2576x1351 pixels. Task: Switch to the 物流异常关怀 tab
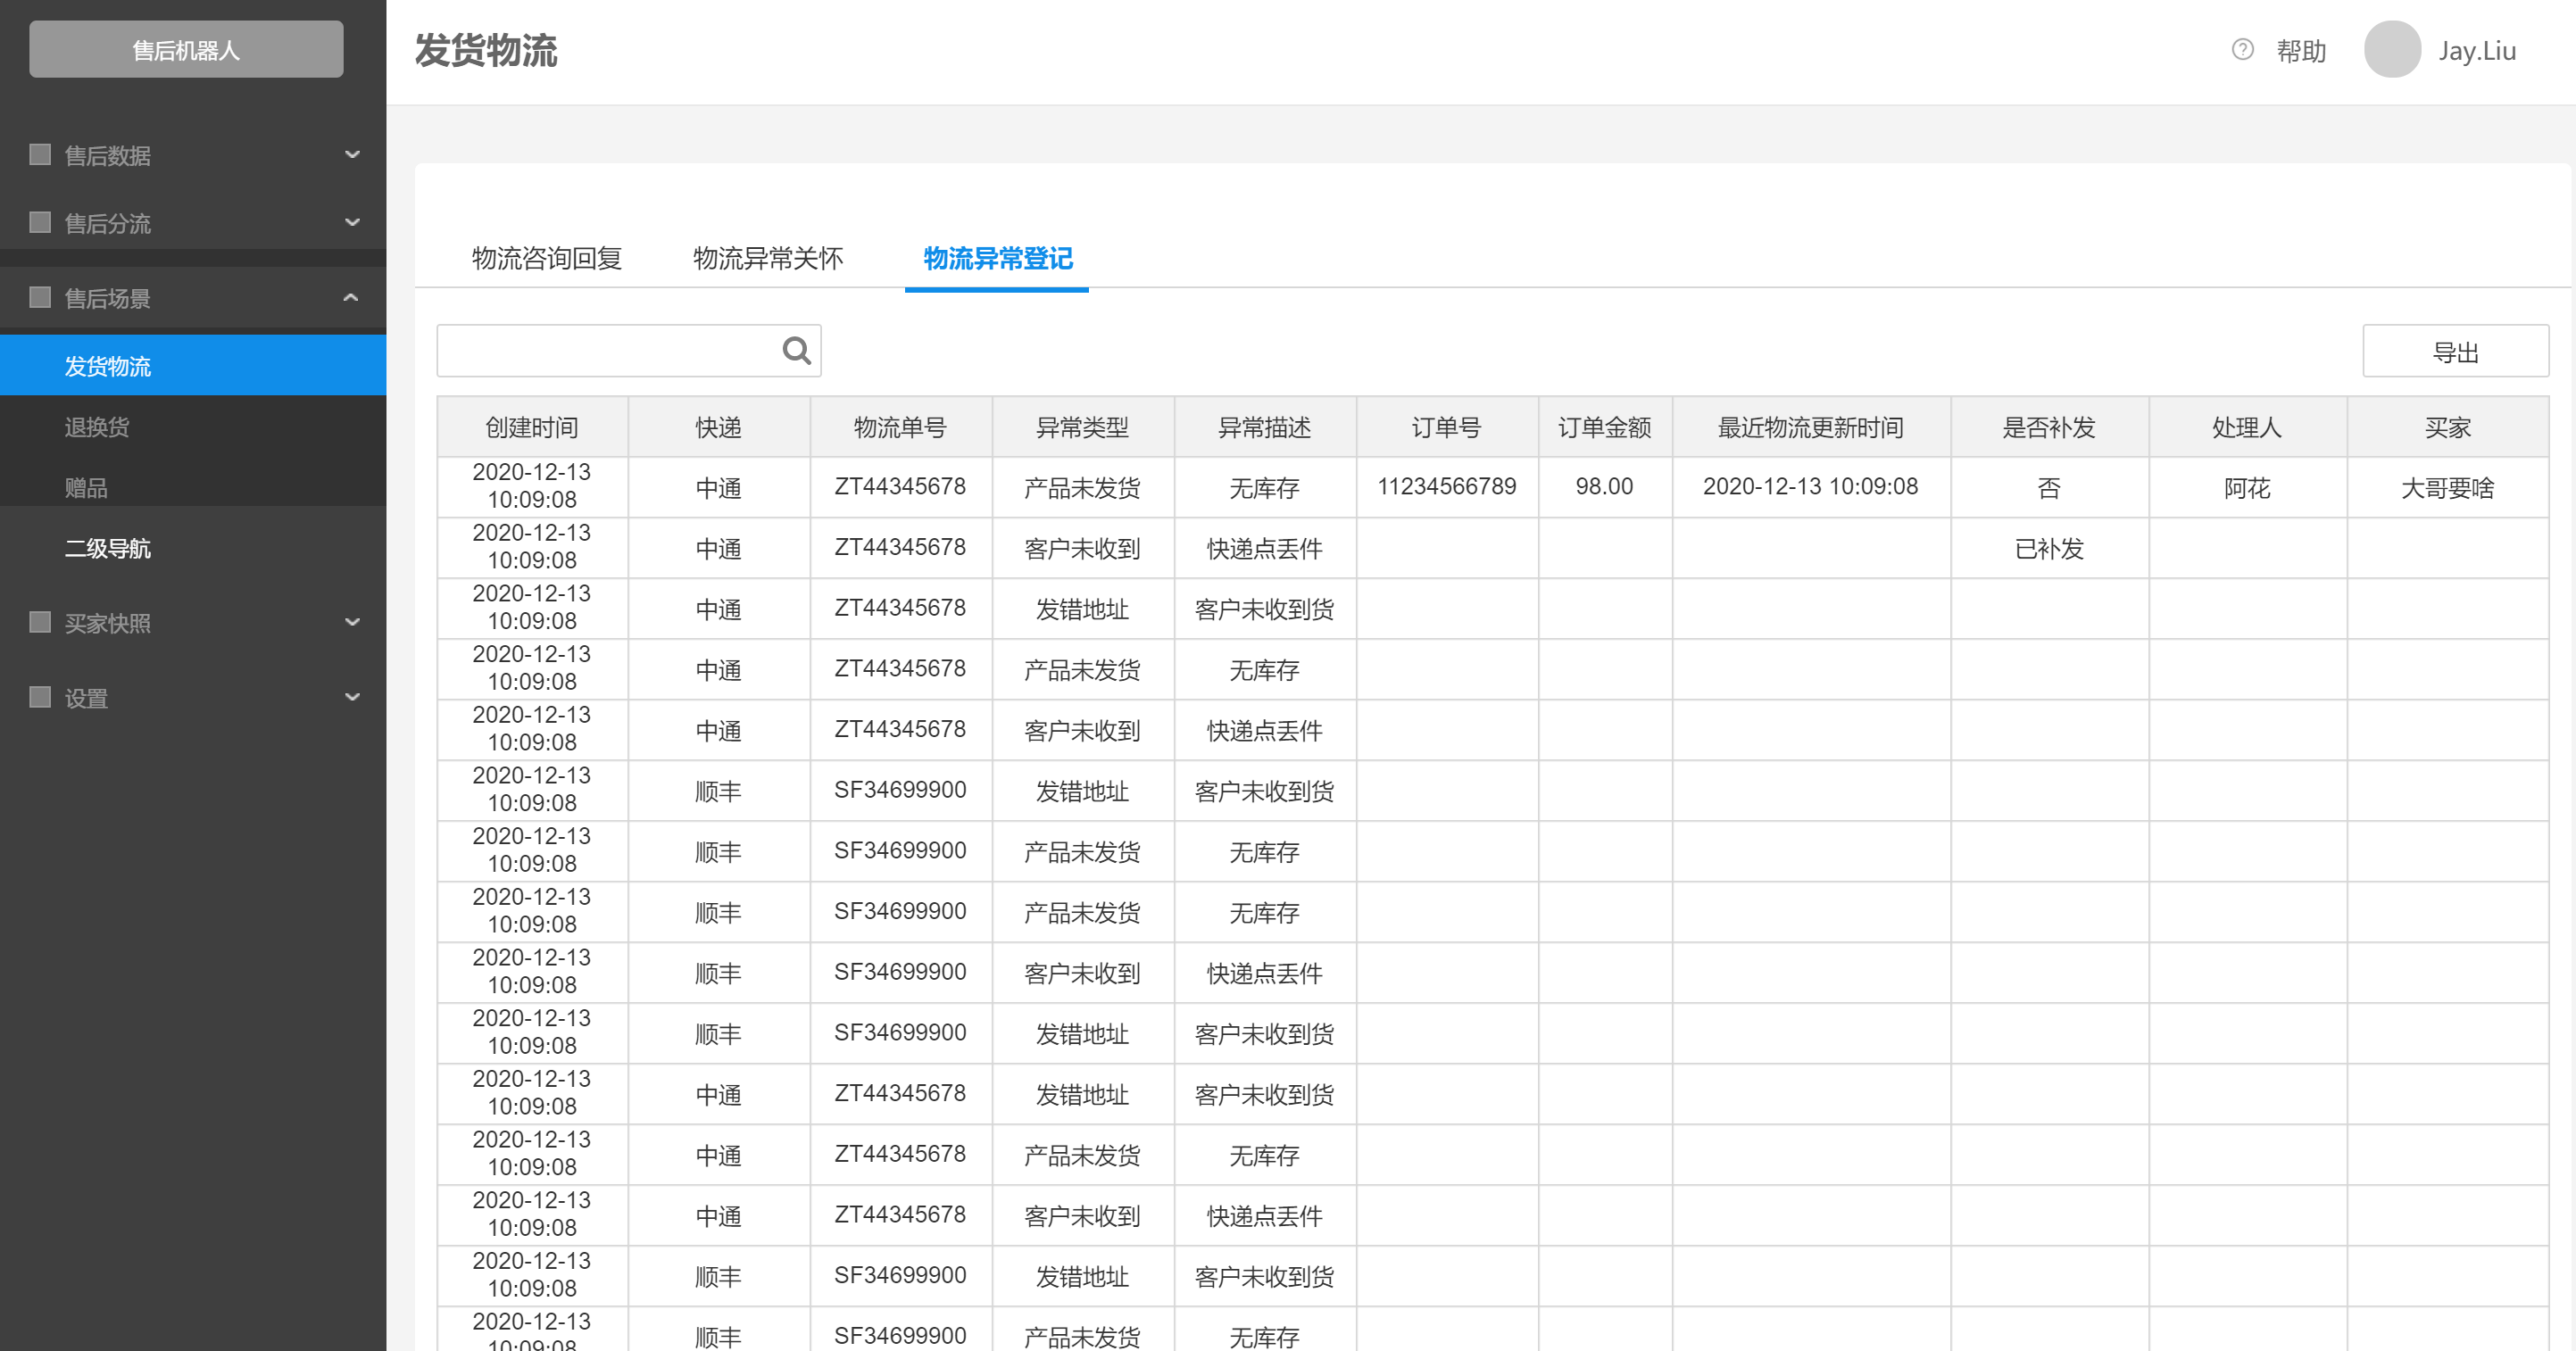coord(768,258)
